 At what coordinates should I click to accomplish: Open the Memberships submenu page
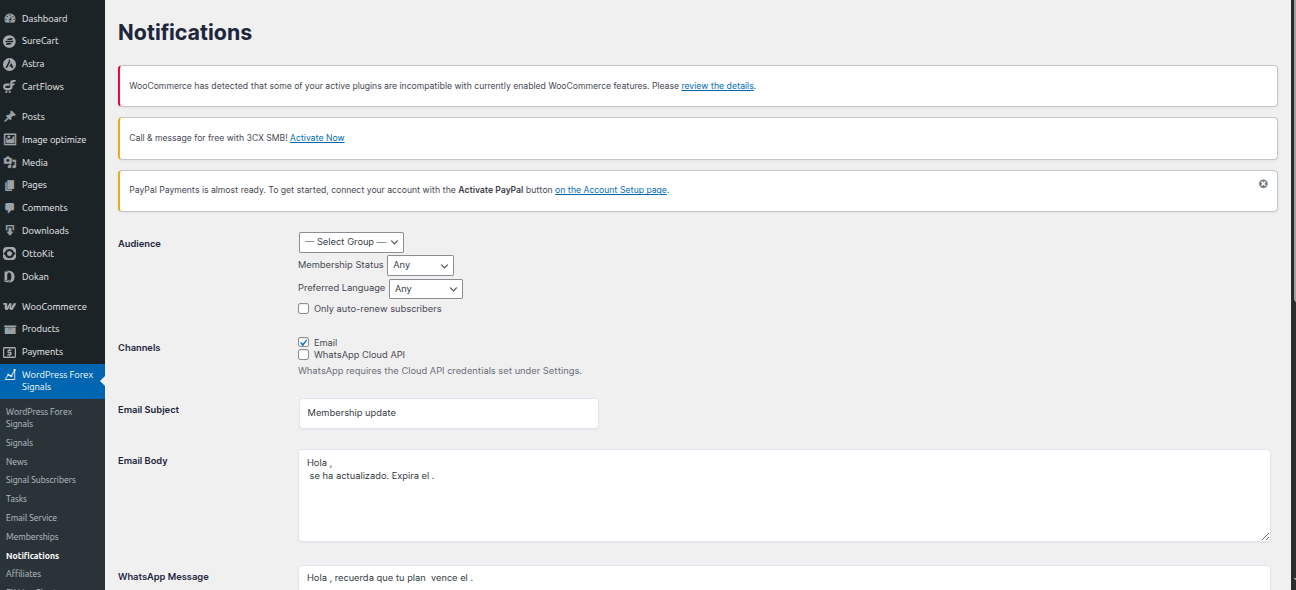(32, 537)
